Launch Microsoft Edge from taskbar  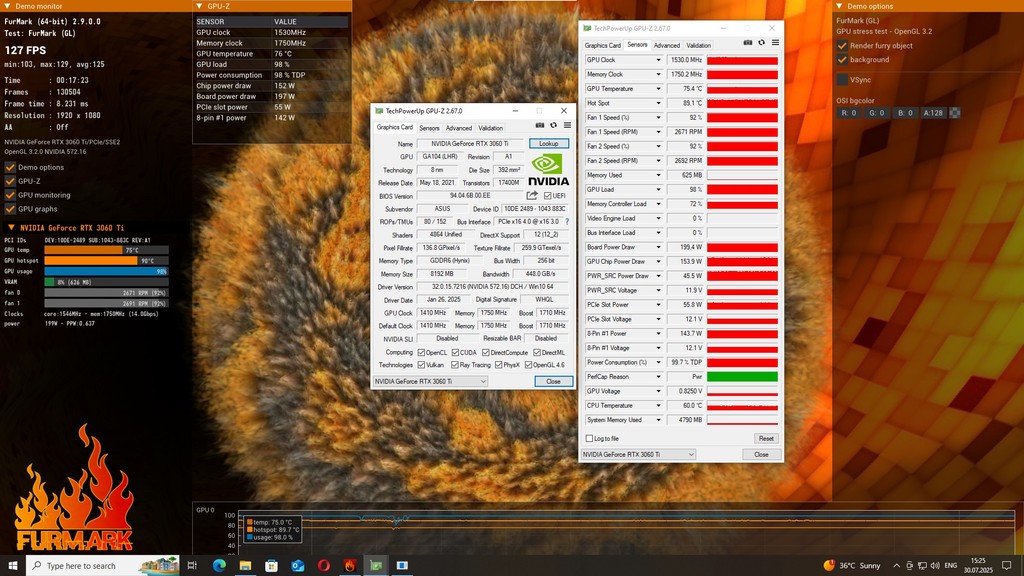219,566
